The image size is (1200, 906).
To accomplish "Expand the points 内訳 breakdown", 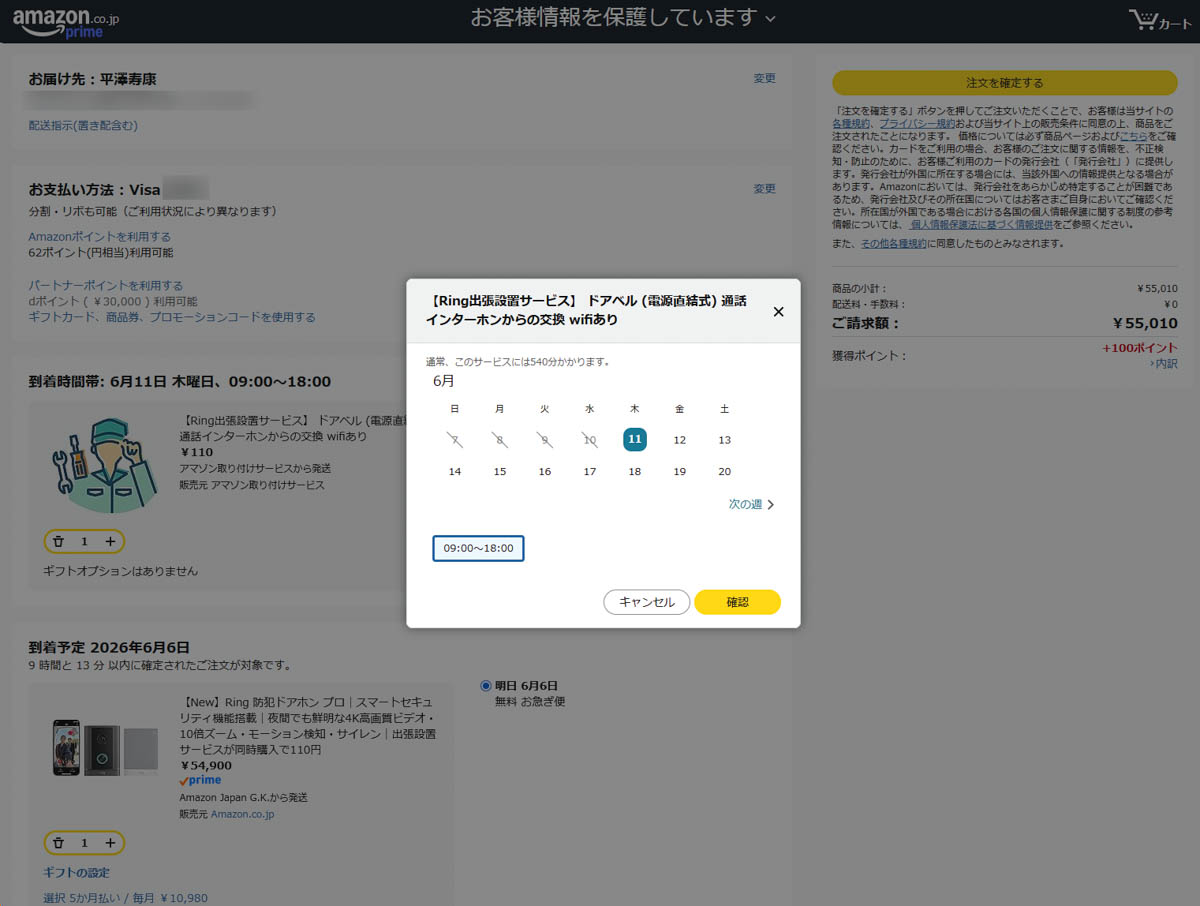I will tap(1164, 363).
